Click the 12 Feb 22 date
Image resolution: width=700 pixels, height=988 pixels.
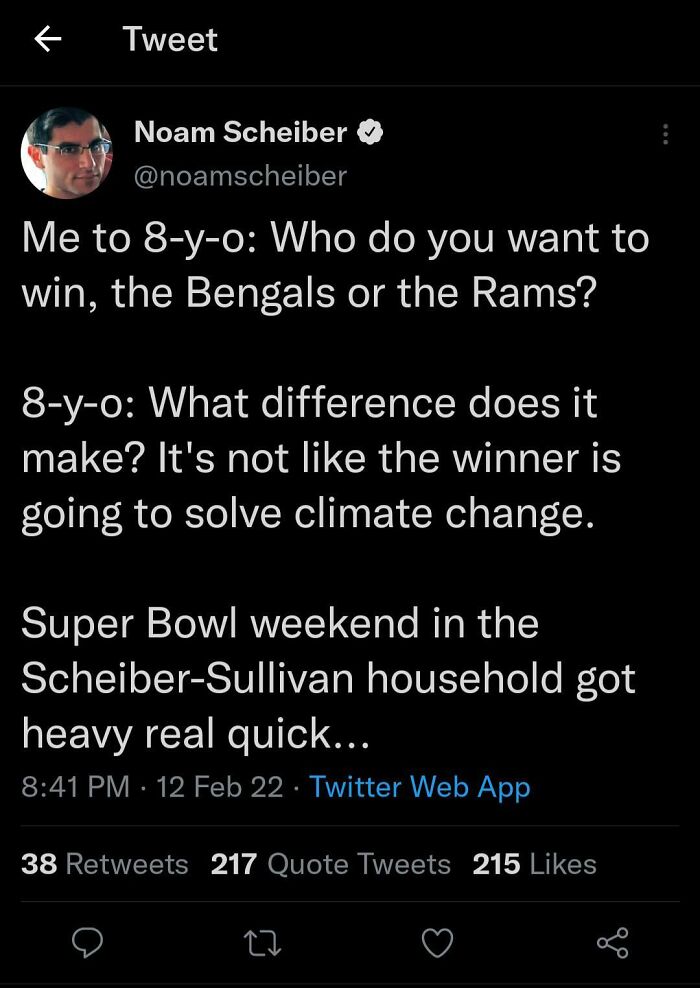pos(220,786)
